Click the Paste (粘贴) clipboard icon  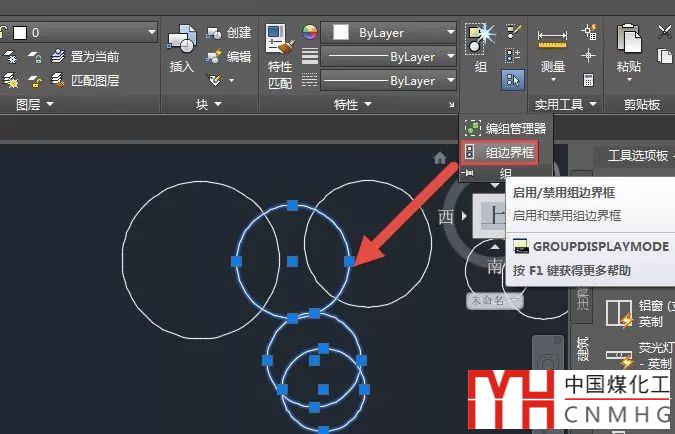(629, 47)
